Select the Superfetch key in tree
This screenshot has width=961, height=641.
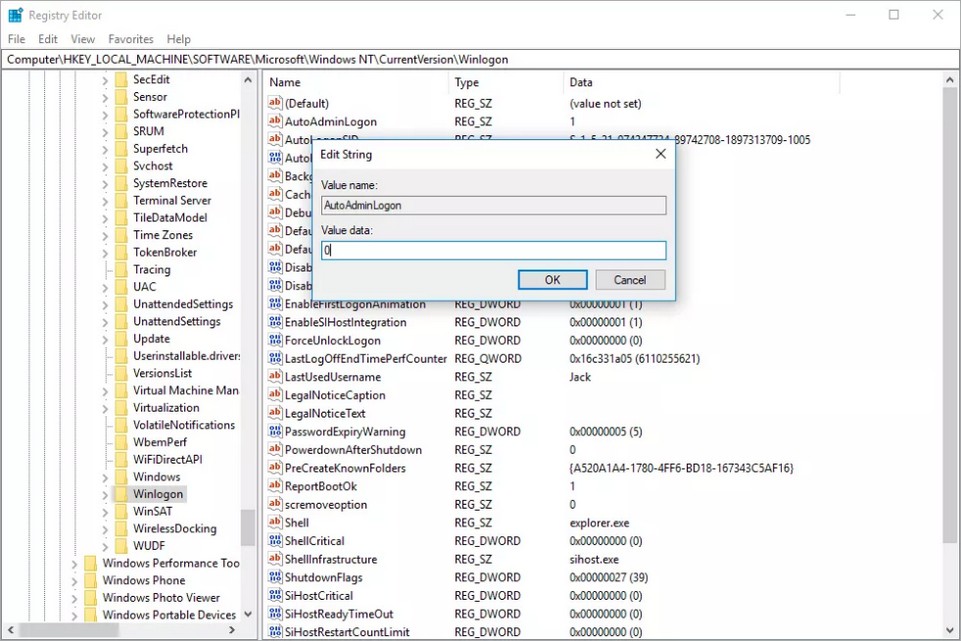pyautogui.click(x=160, y=149)
